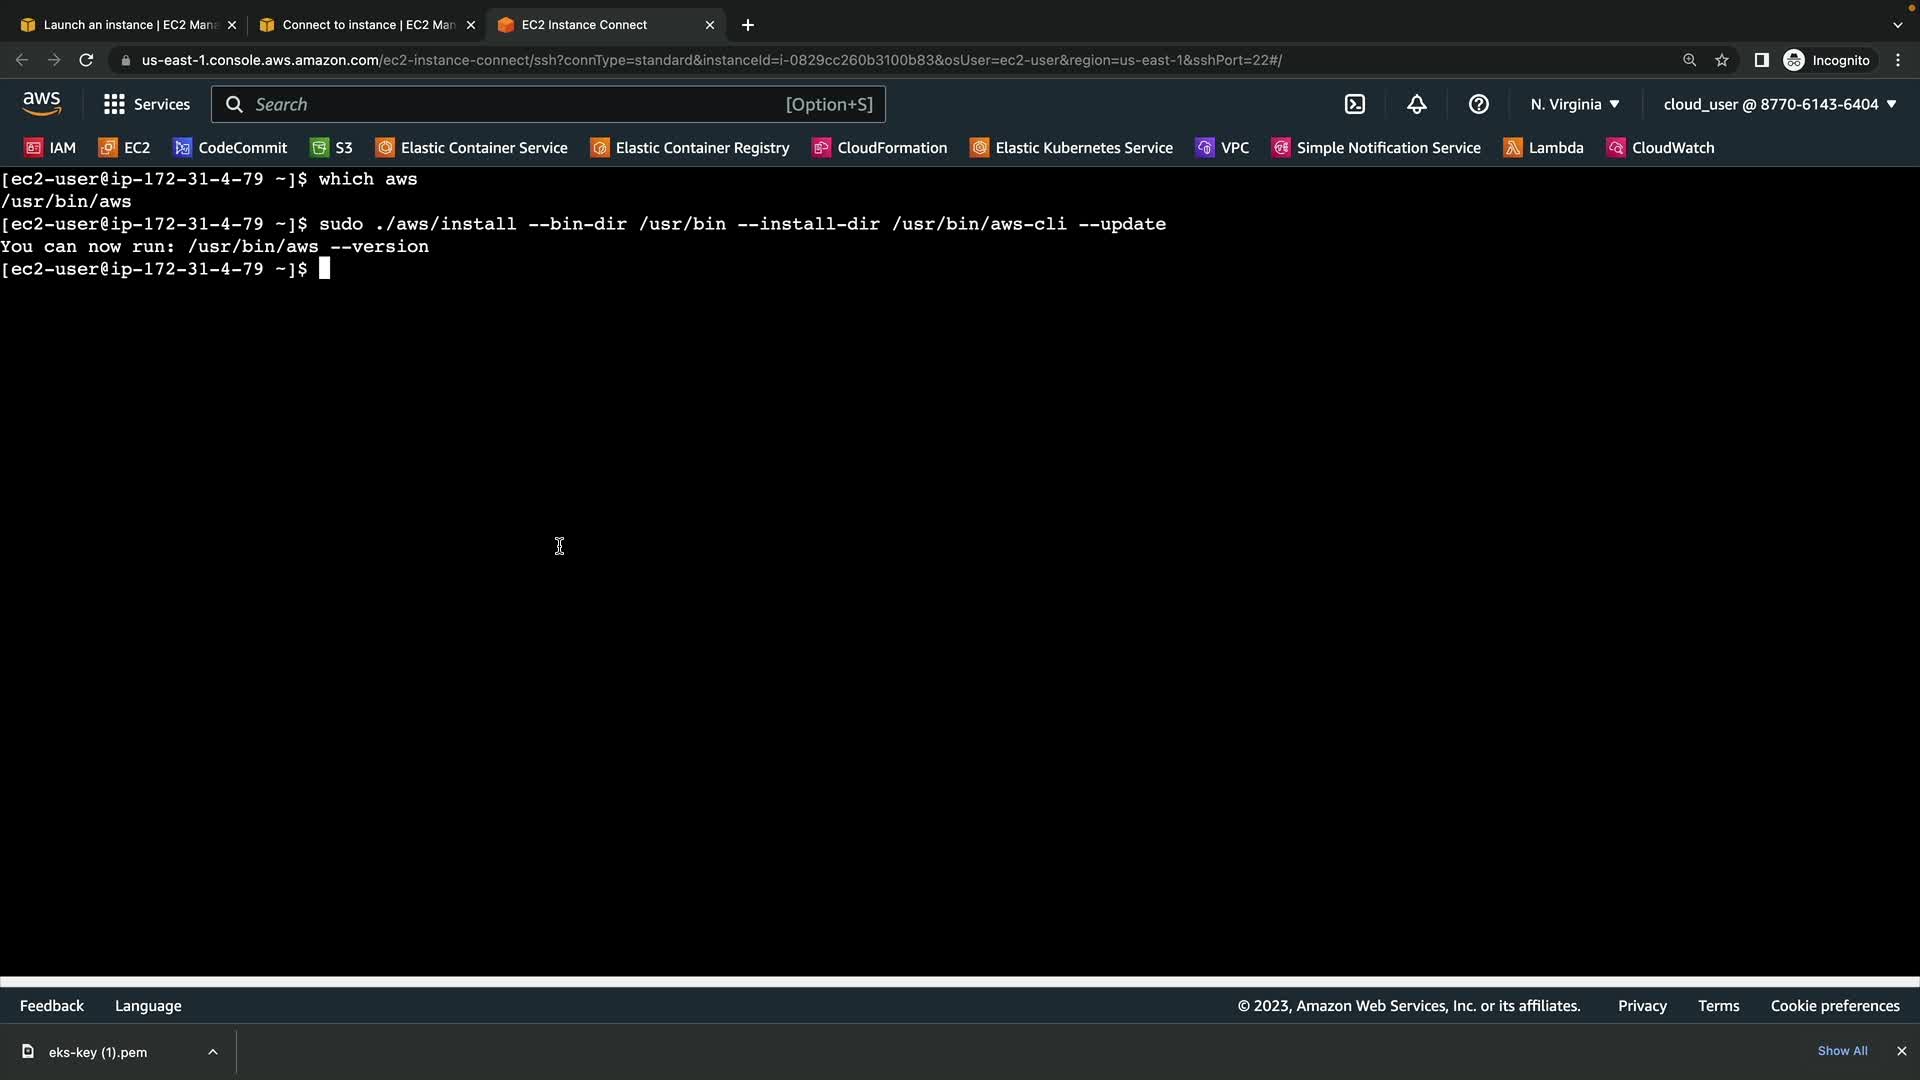
Task: Open the help question mark icon
Action: coord(1479,104)
